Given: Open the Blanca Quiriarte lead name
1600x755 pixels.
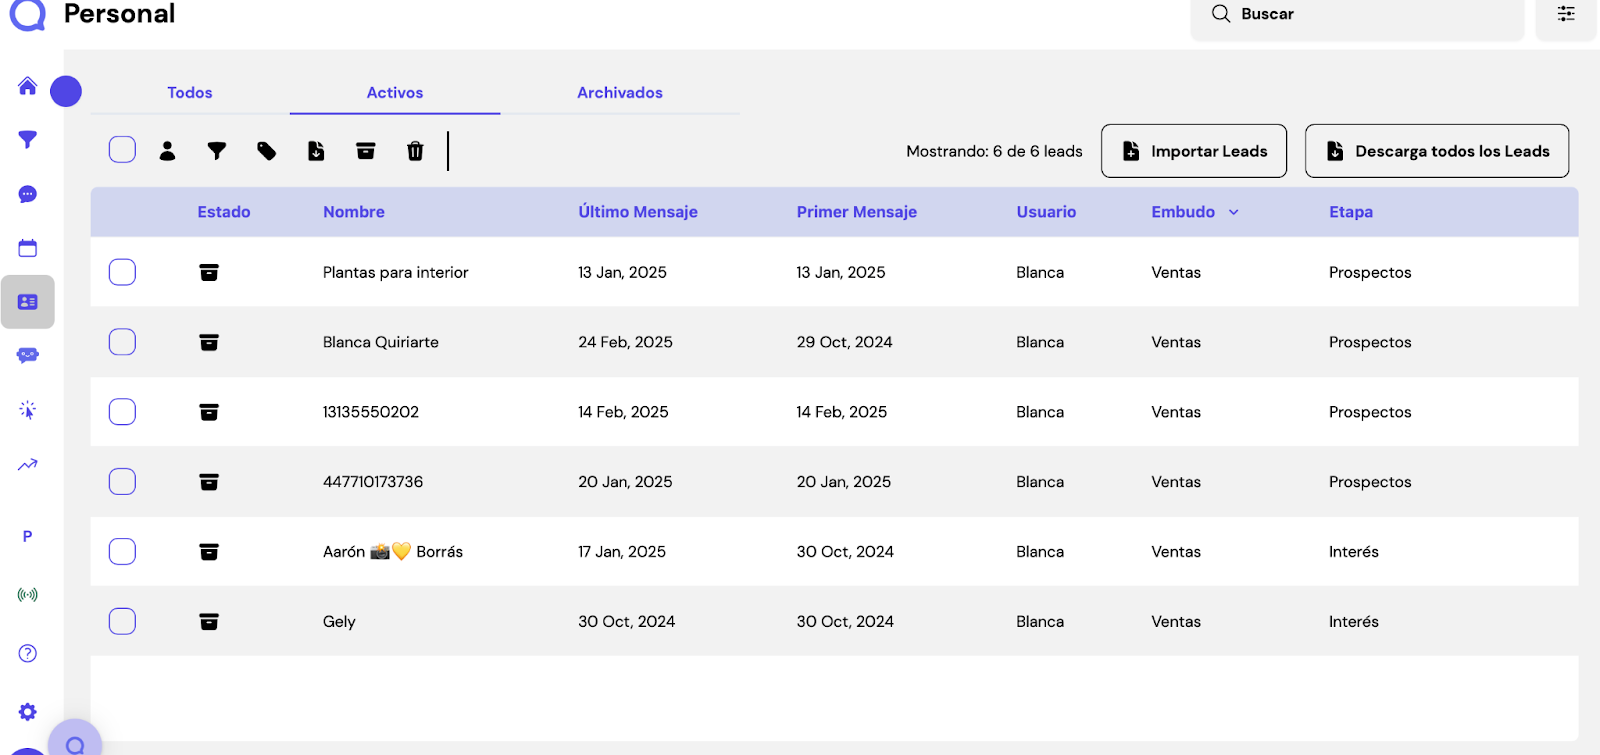Looking at the screenshot, I should click(381, 342).
